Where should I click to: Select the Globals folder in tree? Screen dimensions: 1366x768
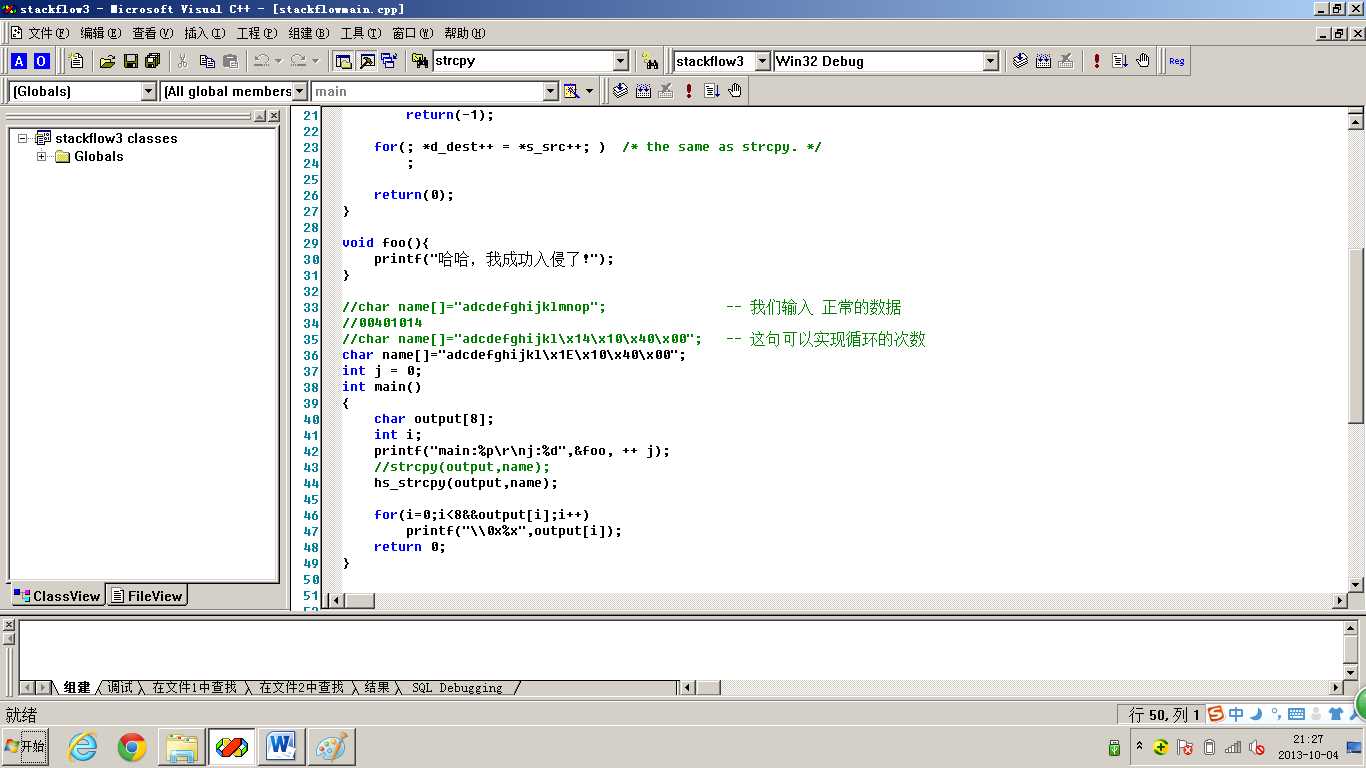click(x=99, y=156)
